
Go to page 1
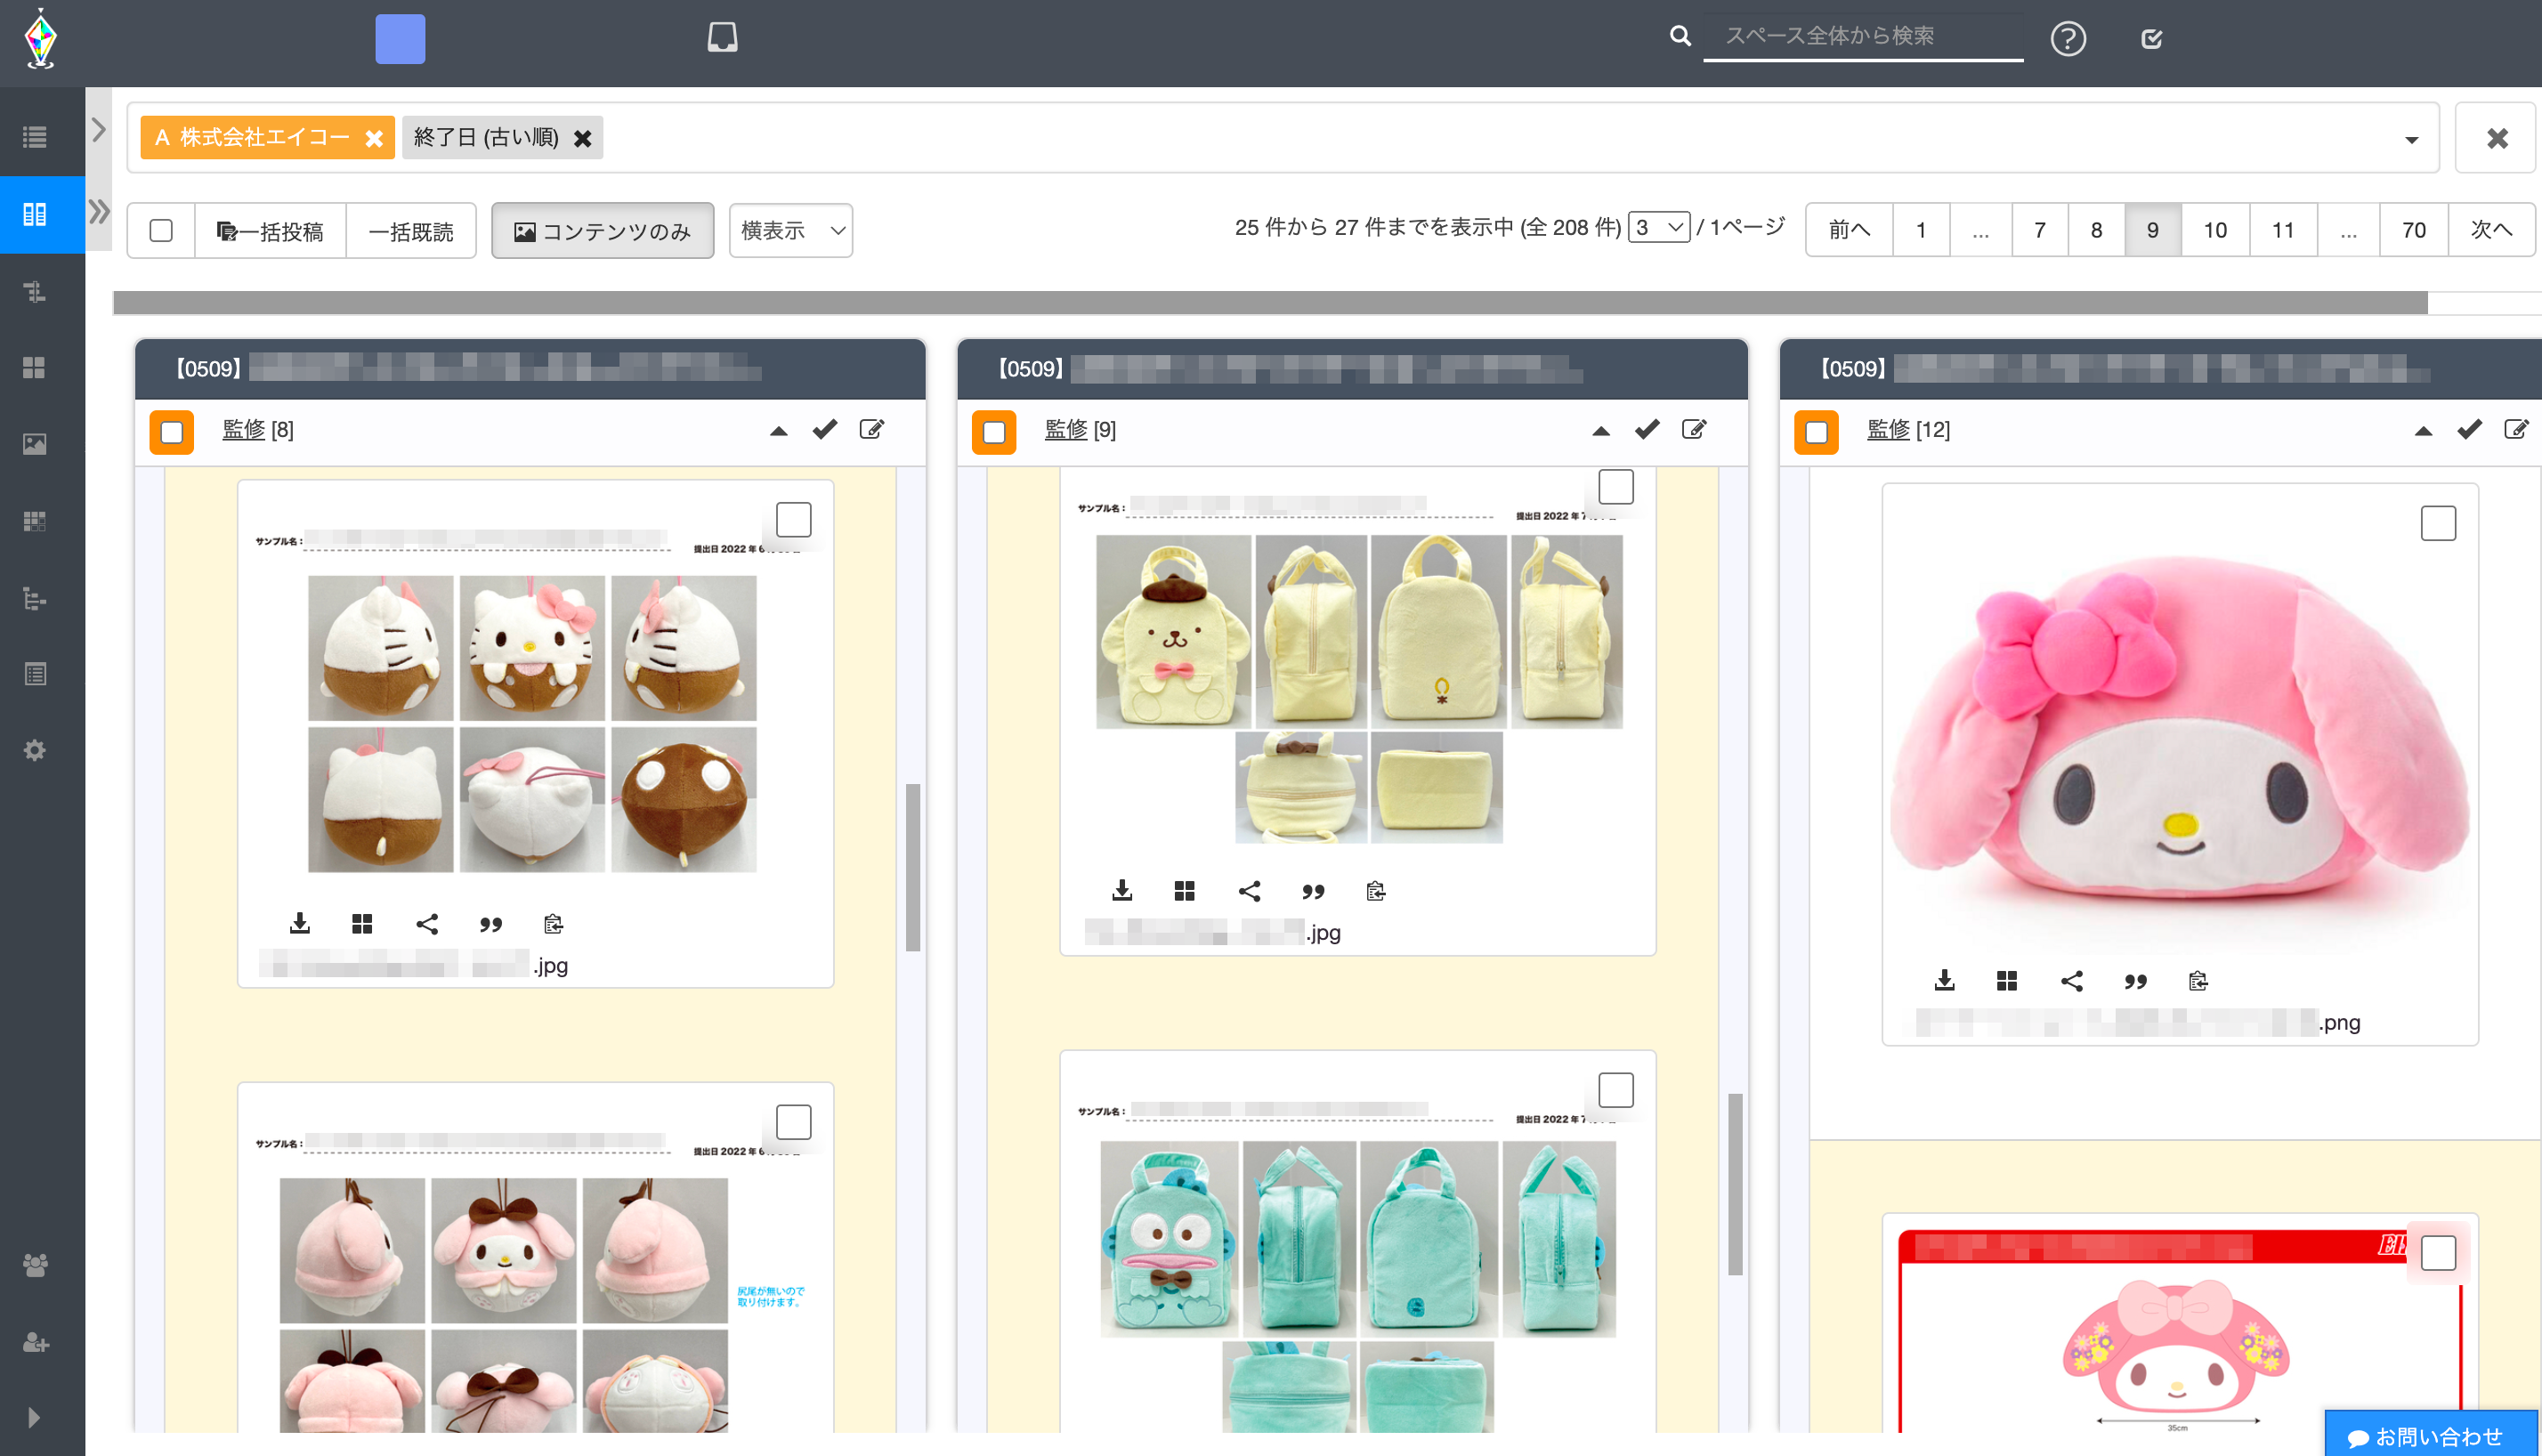1921,230
